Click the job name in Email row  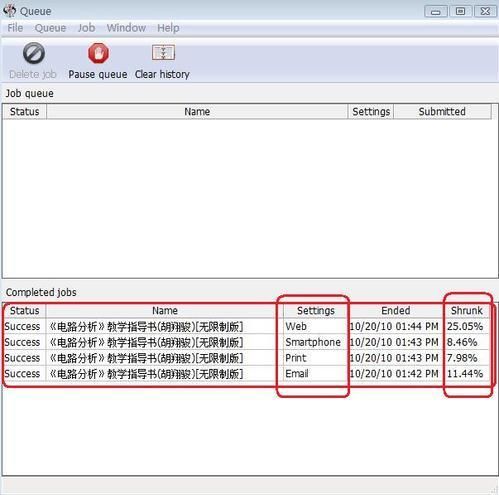[146, 374]
